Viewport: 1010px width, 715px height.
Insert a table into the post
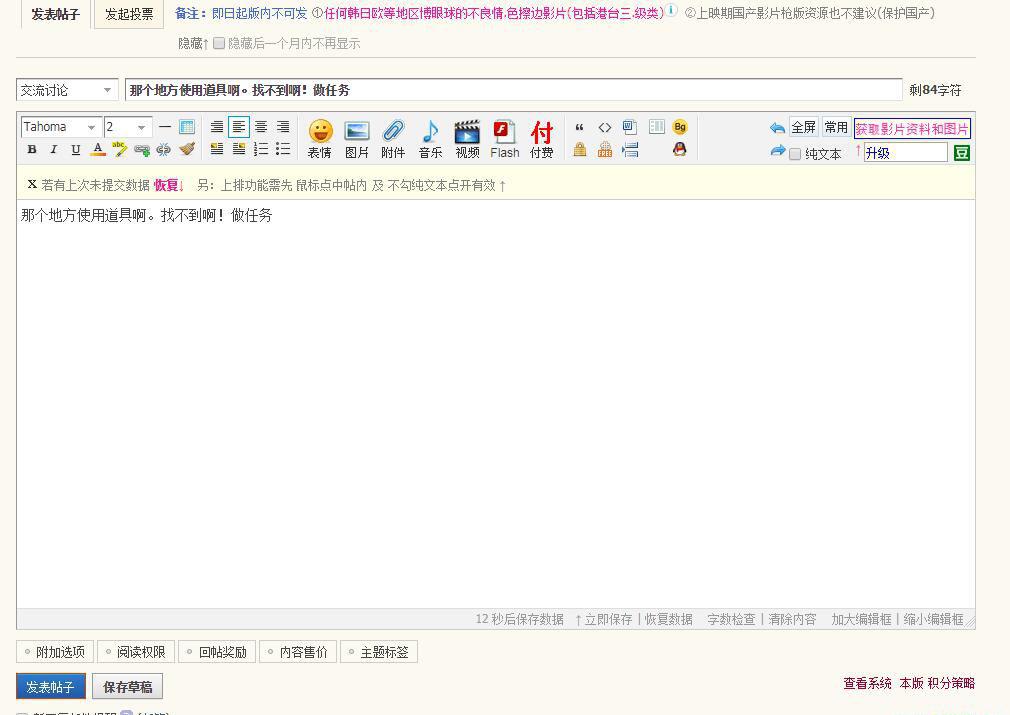click(187, 127)
